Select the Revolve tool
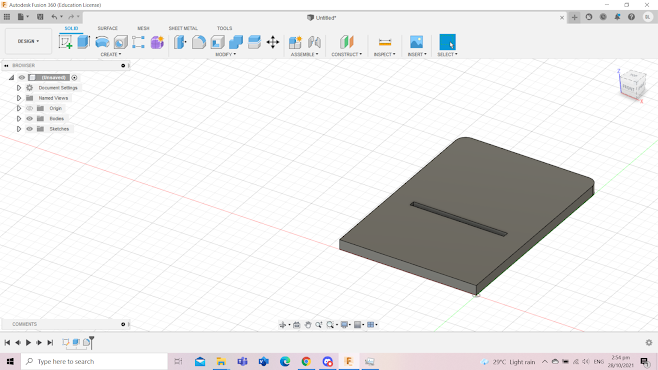Image resolution: width=658 pixels, height=370 pixels. 102,42
